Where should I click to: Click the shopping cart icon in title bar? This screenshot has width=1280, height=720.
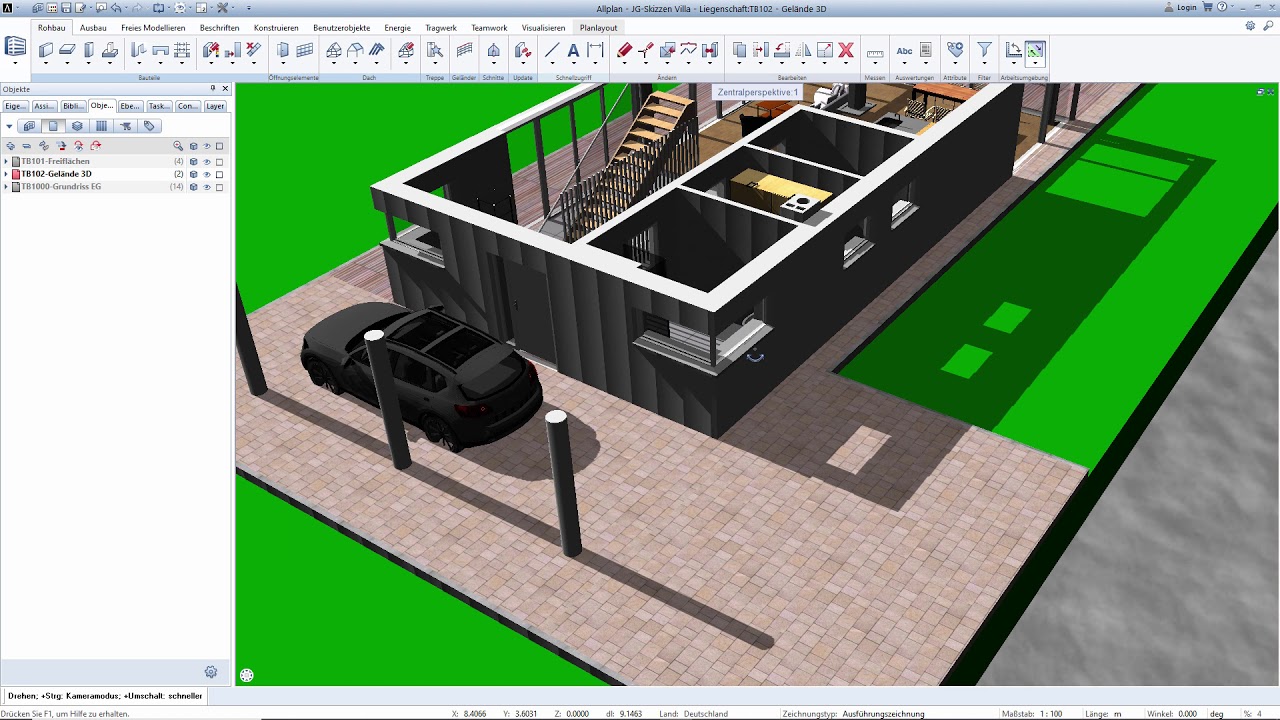(x=1208, y=7)
